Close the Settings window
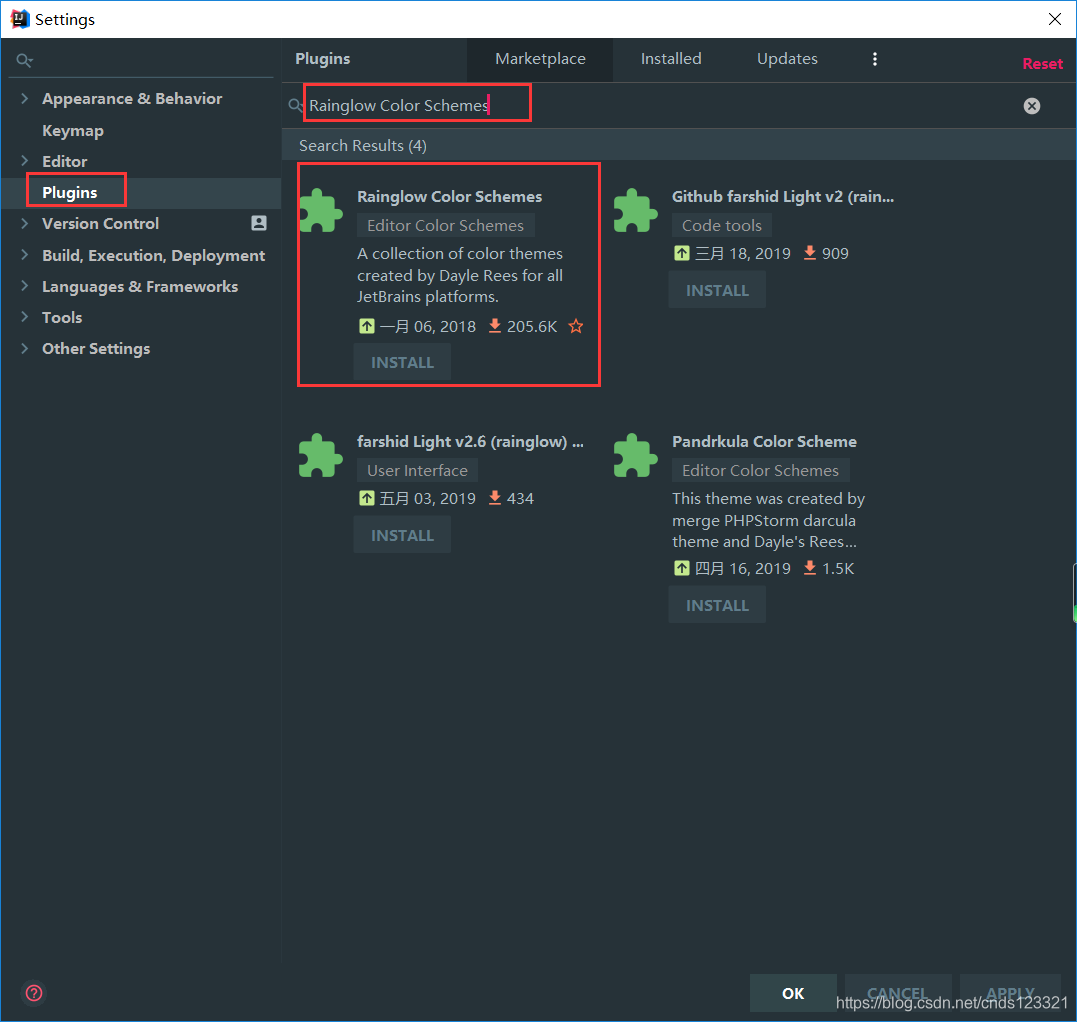The width and height of the screenshot is (1077, 1022). (x=1054, y=19)
